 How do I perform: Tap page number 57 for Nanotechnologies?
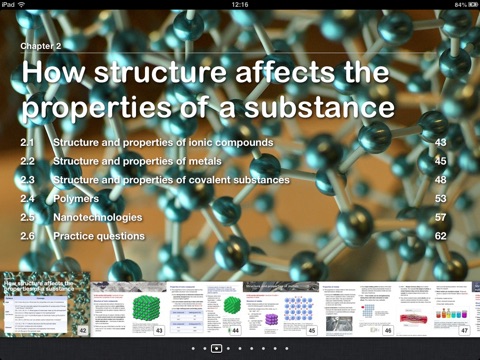440,217
